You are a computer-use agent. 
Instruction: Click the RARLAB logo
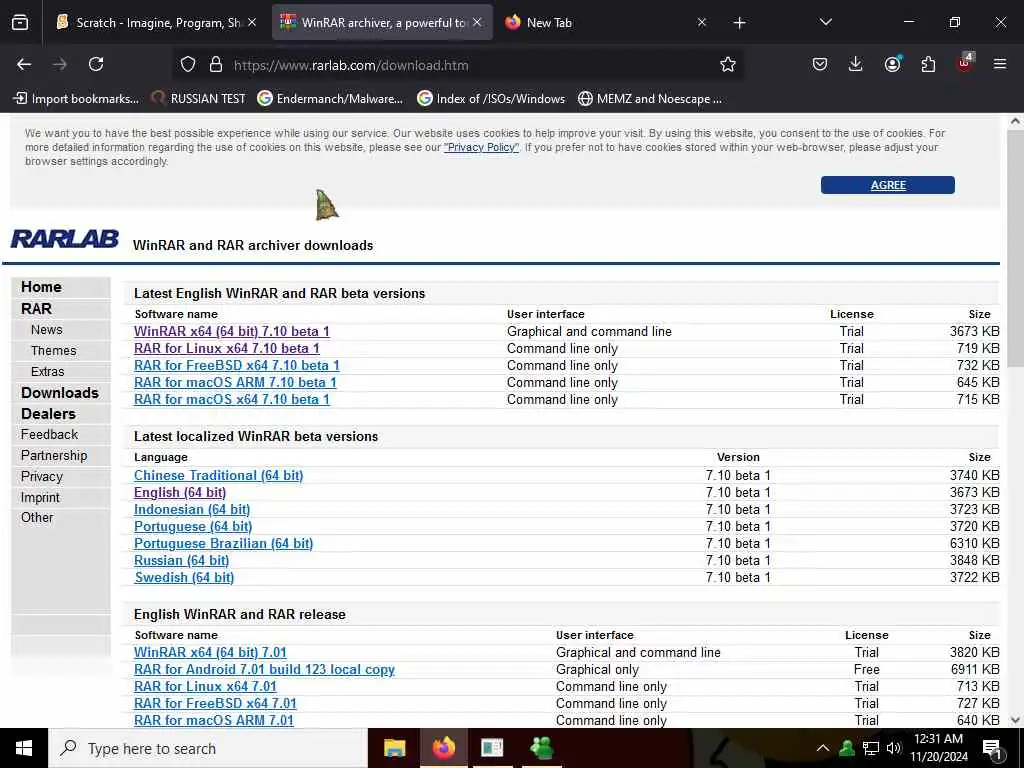[x=65, y=238]
